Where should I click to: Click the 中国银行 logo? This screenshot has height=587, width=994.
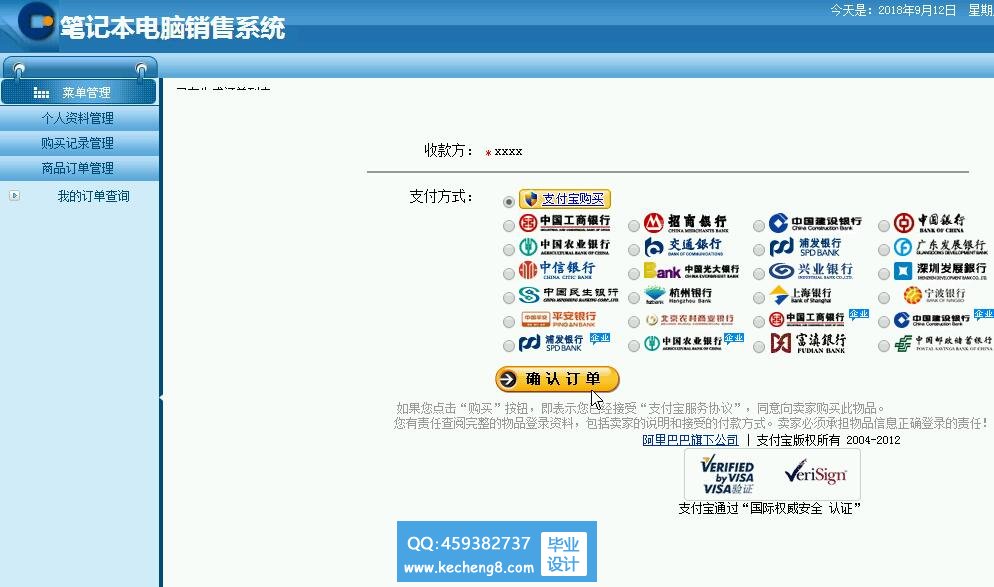point(929,223)
